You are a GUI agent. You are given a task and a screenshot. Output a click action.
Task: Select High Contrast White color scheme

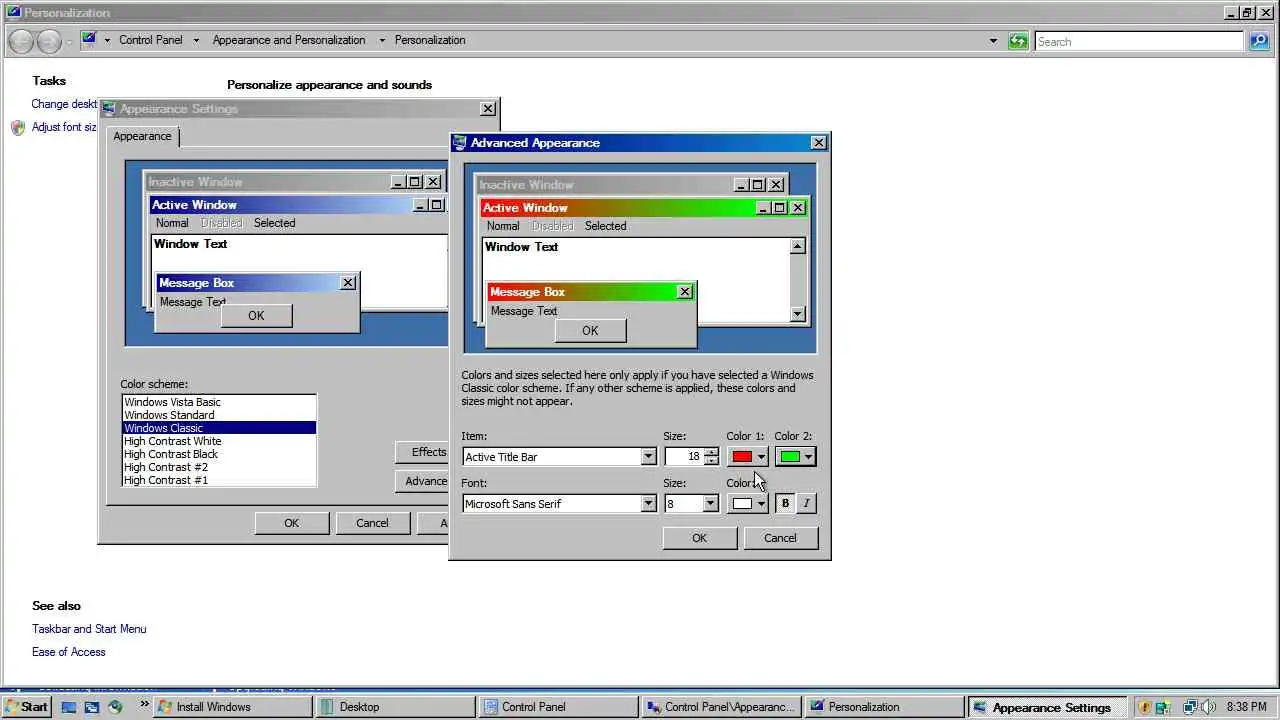coord(219,441)
